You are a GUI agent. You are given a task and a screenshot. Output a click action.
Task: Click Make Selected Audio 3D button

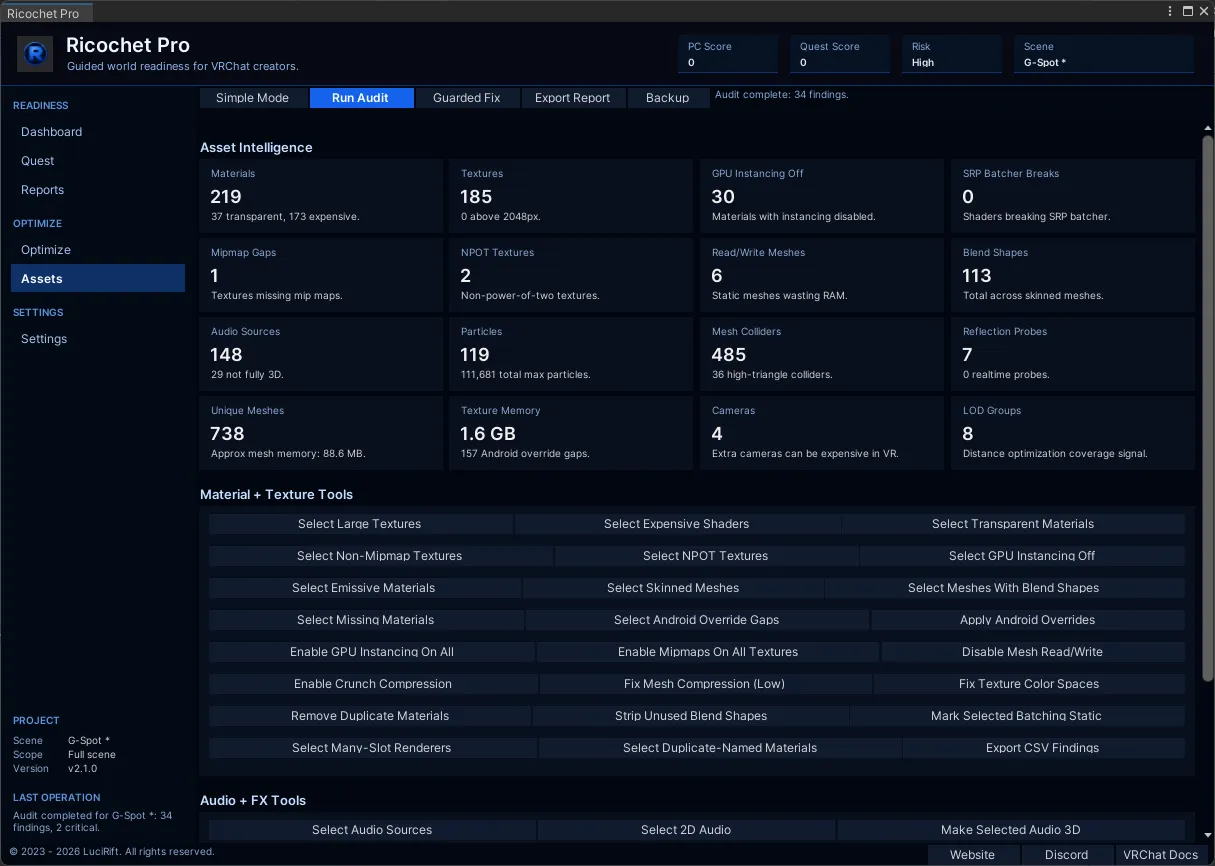click(1011, 830)
